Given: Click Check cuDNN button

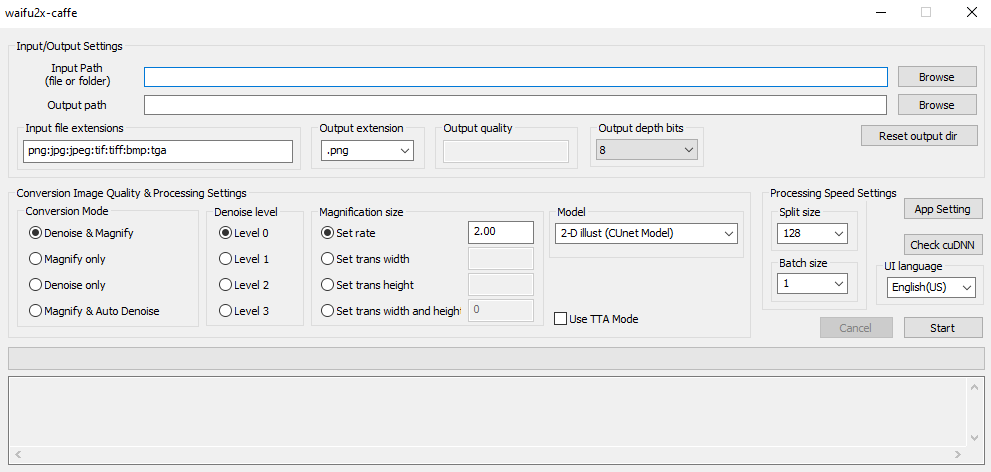Looking at the screenshot, I should point(942,245).
